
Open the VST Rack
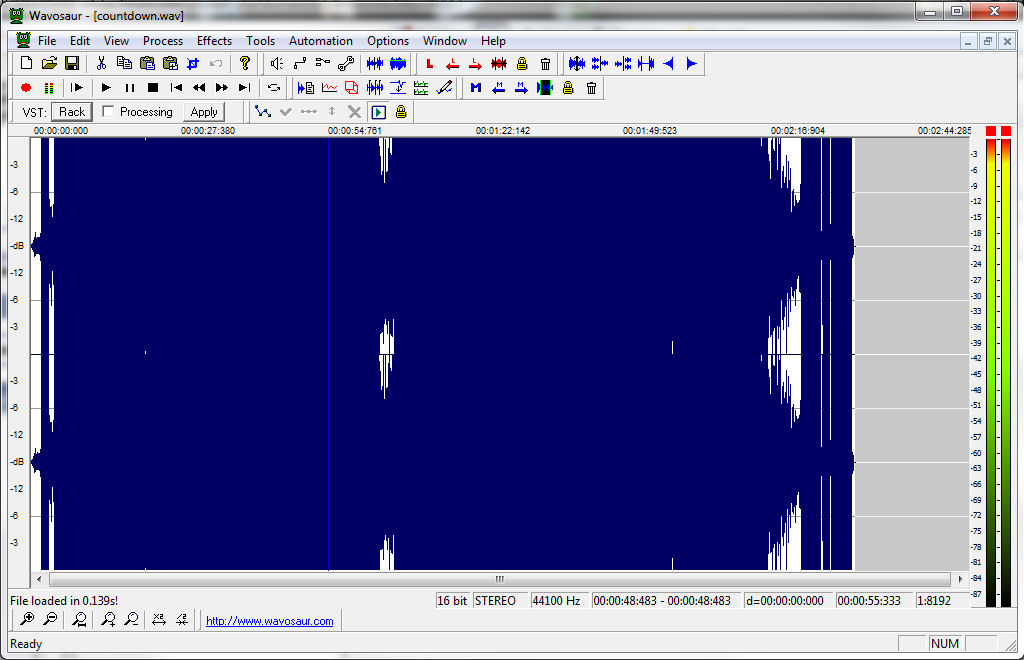pyautogui.click(x=72, y=112)
